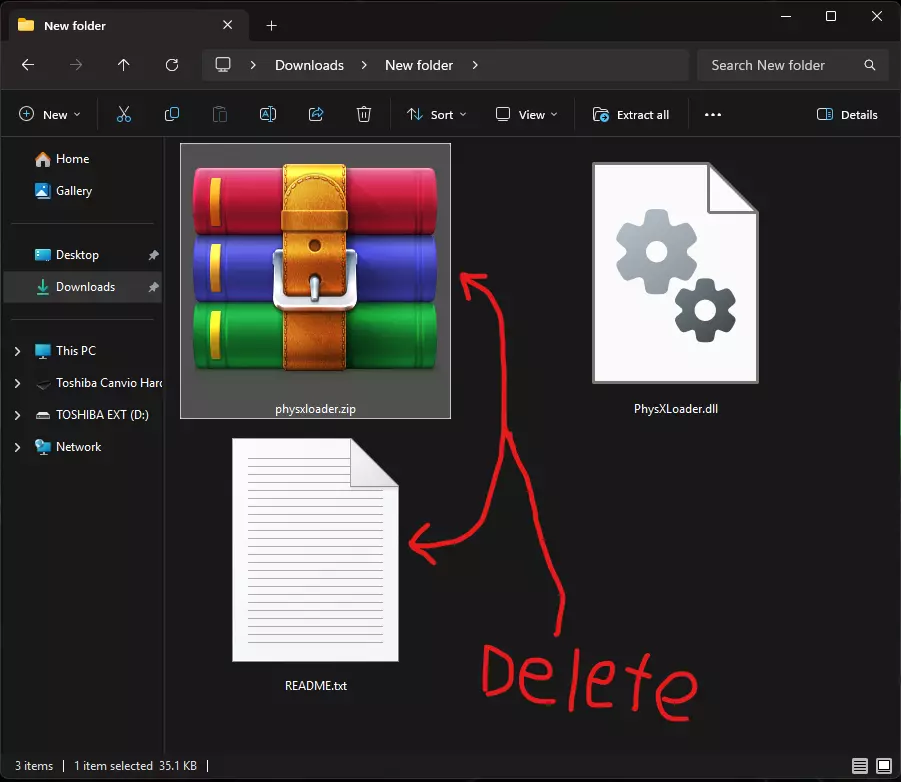Toggle the Details pane button

847,115
